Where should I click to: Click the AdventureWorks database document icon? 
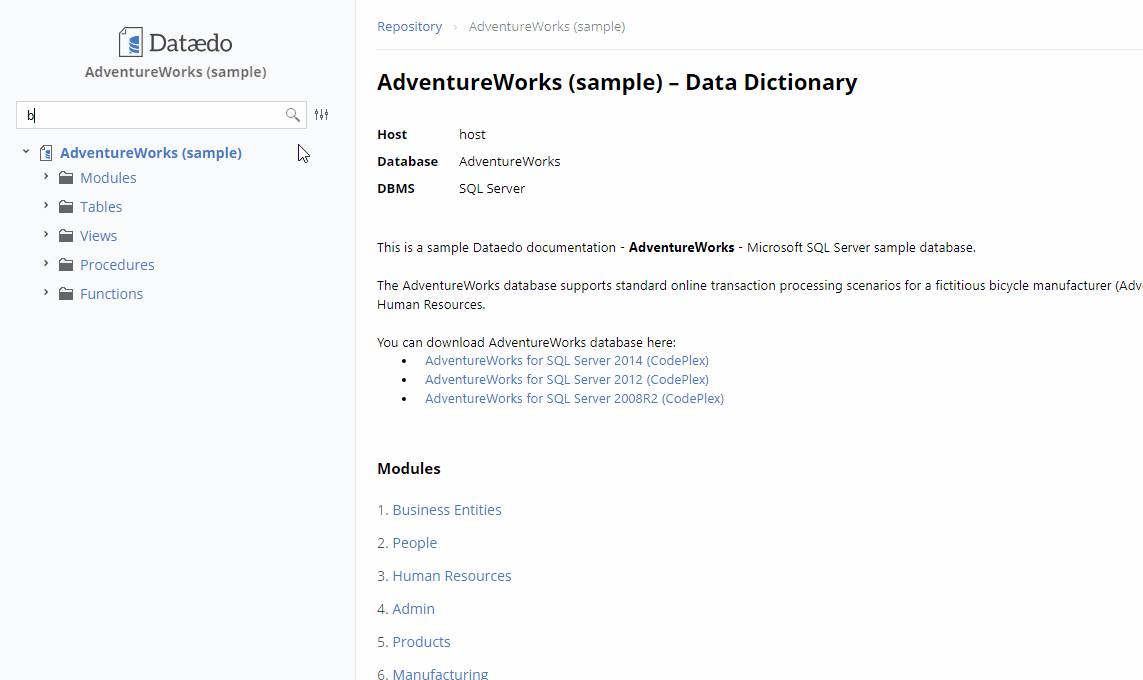click(46, 153)
